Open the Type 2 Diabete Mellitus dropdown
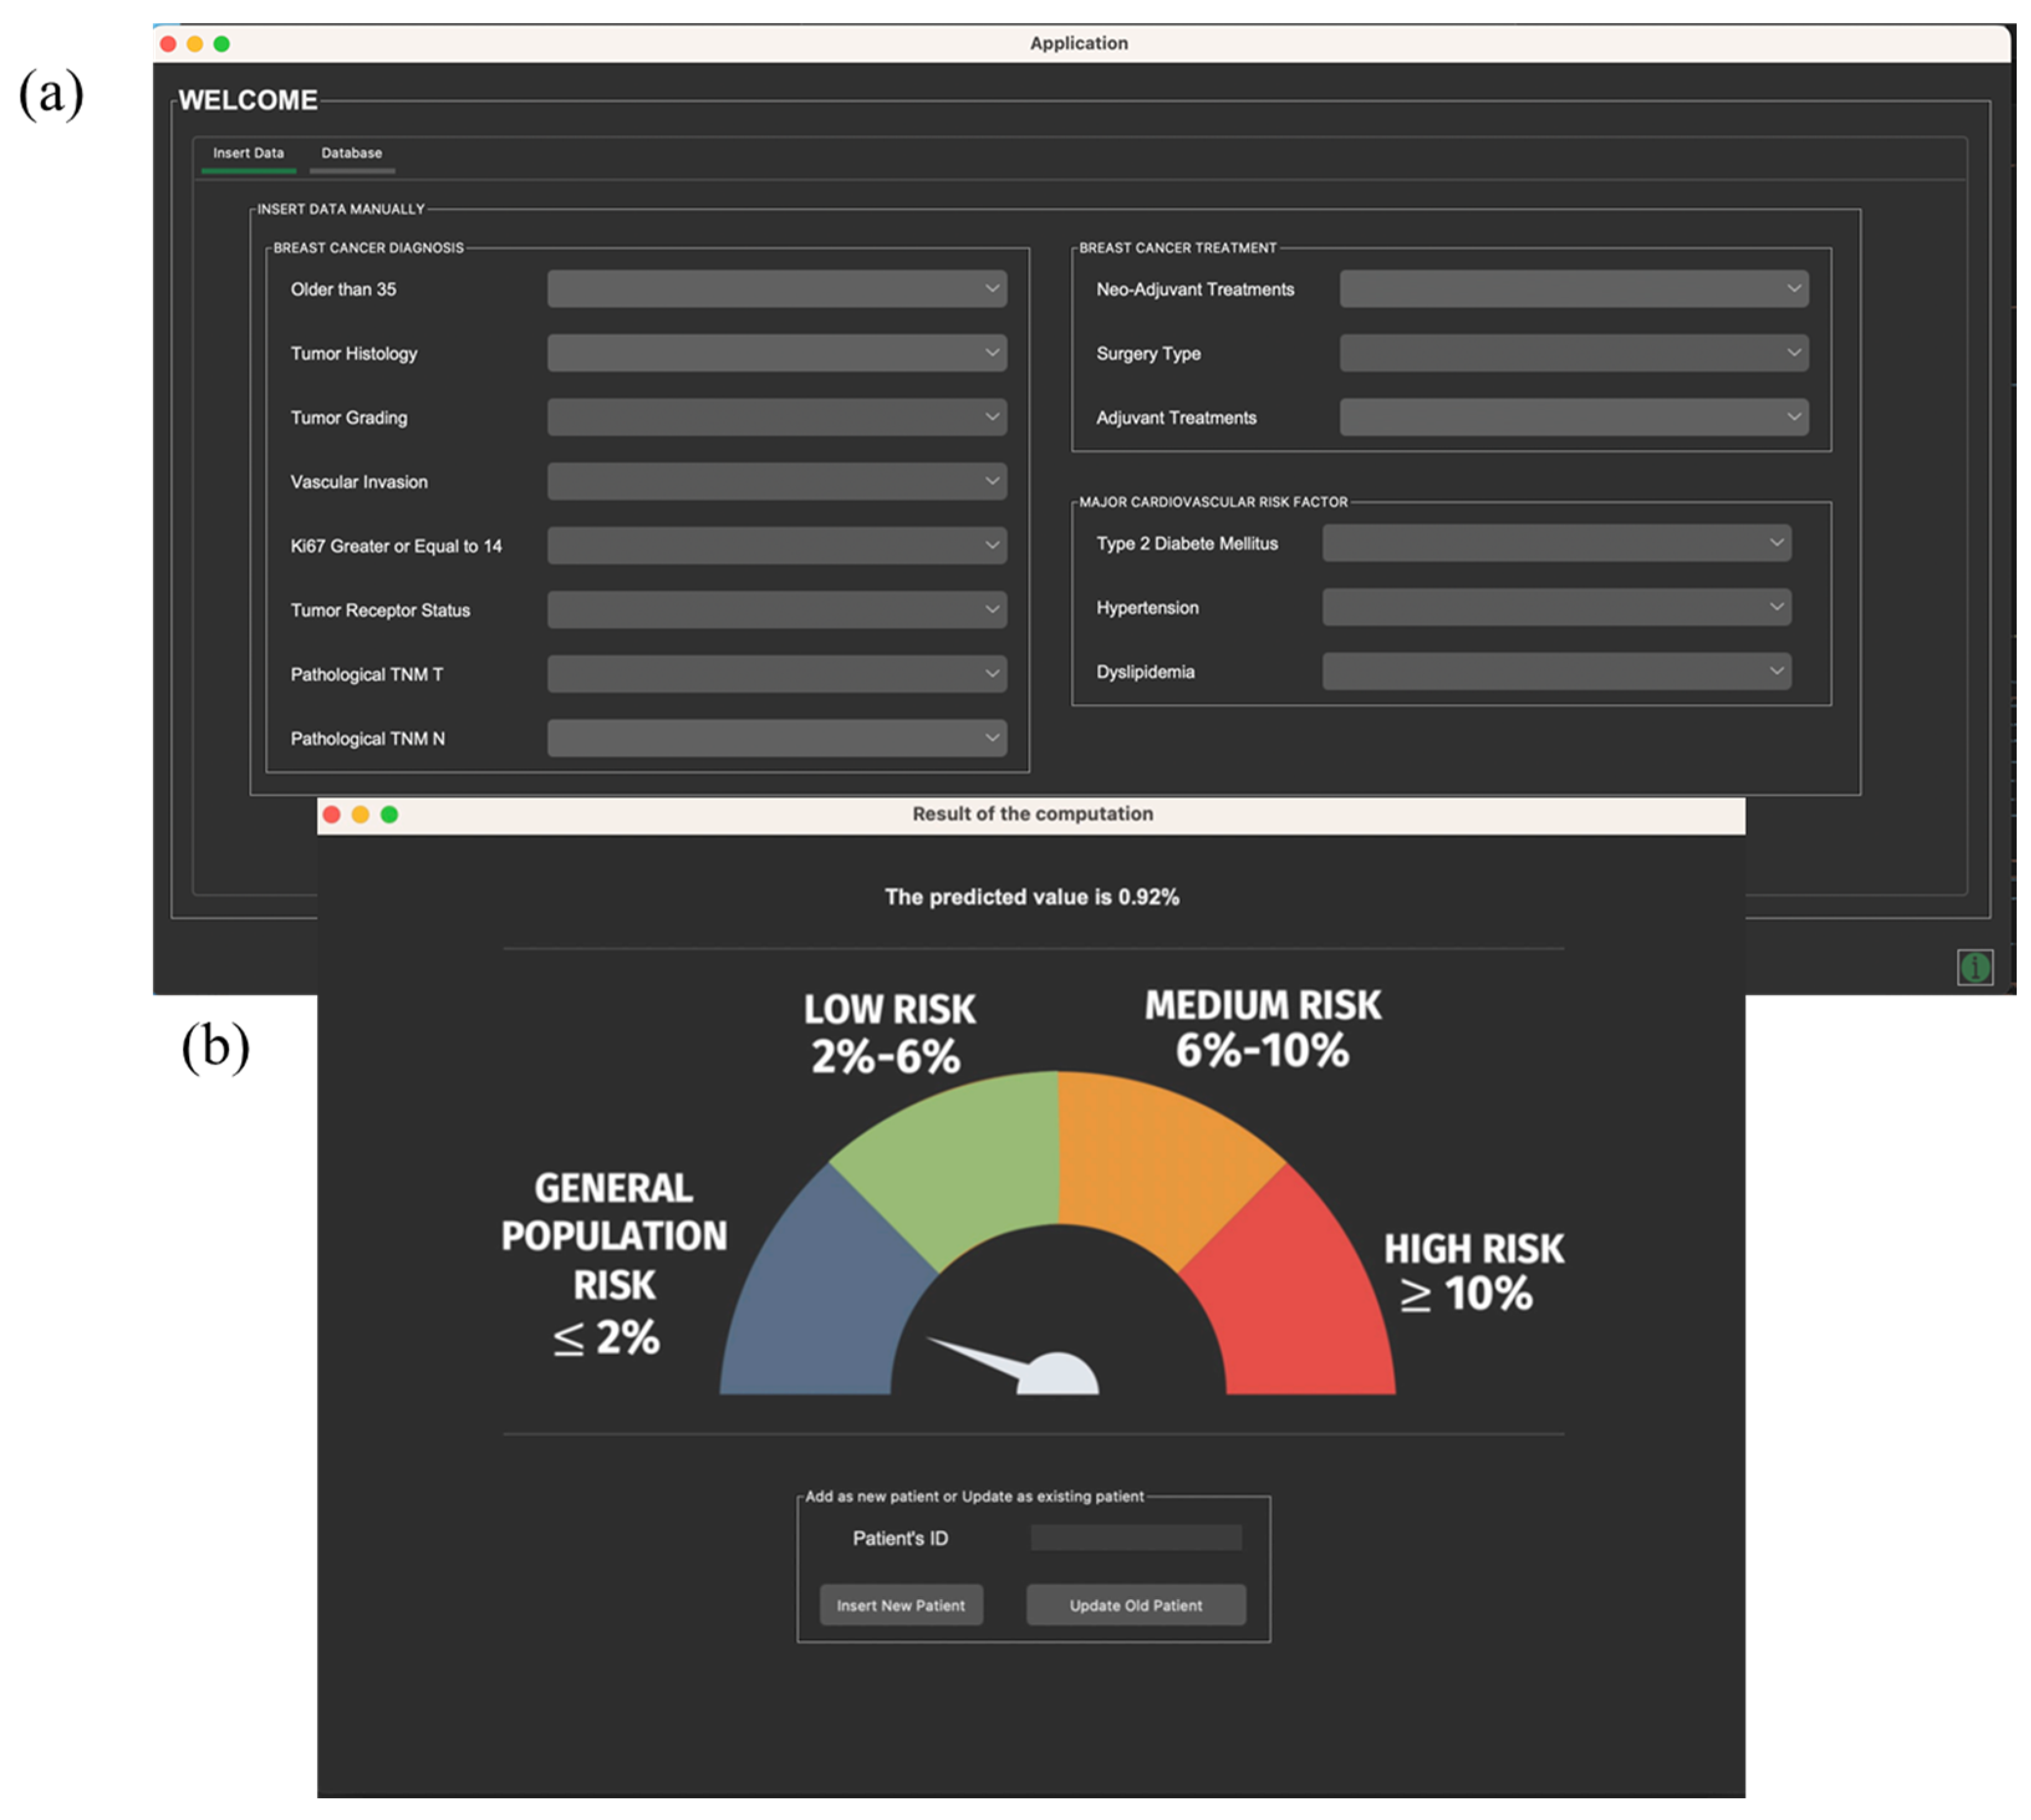This screenshot has height=1820, width=2031. click(1556, 543)
